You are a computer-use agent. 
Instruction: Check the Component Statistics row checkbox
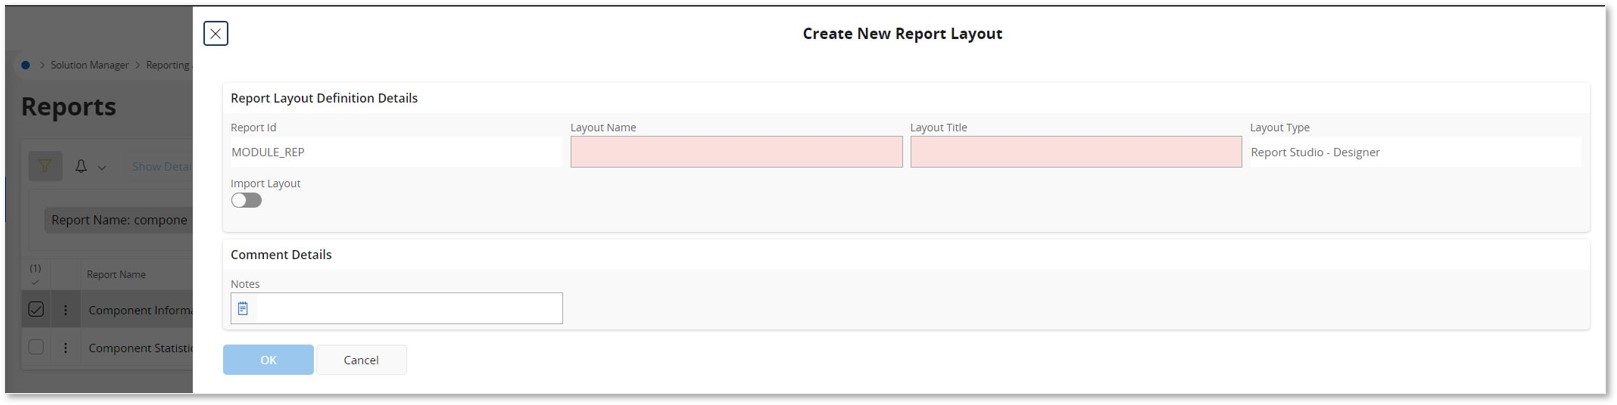click(36, 348)
